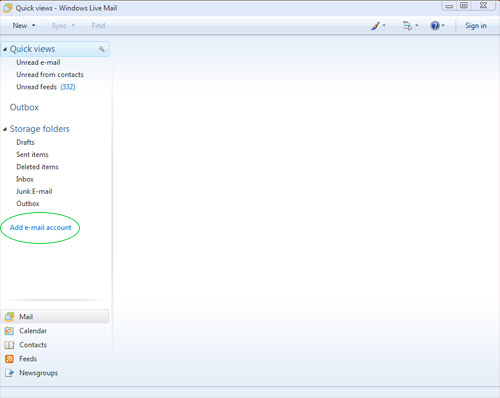The height and width of the screenshot is (398, 500).
Task: Open Contacts address book icon
Action: [x=9, y=345]
